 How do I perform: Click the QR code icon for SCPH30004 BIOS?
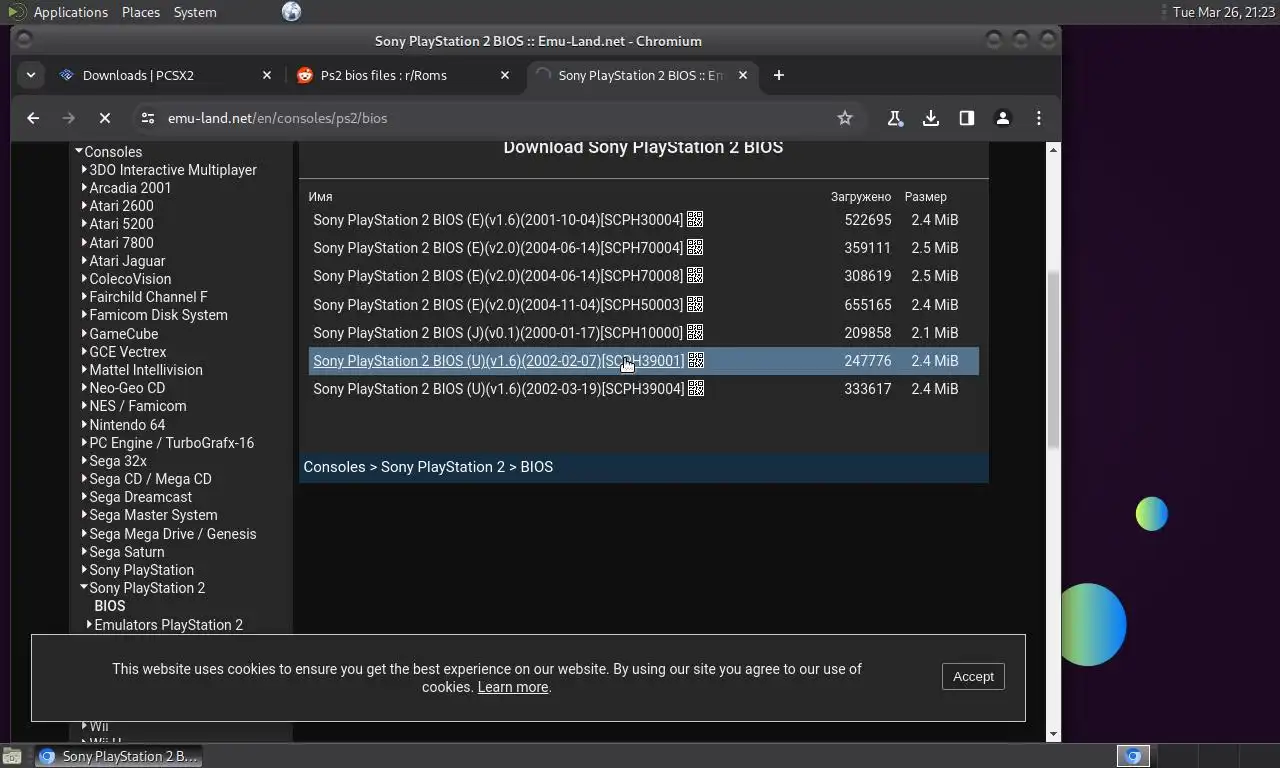695,219
